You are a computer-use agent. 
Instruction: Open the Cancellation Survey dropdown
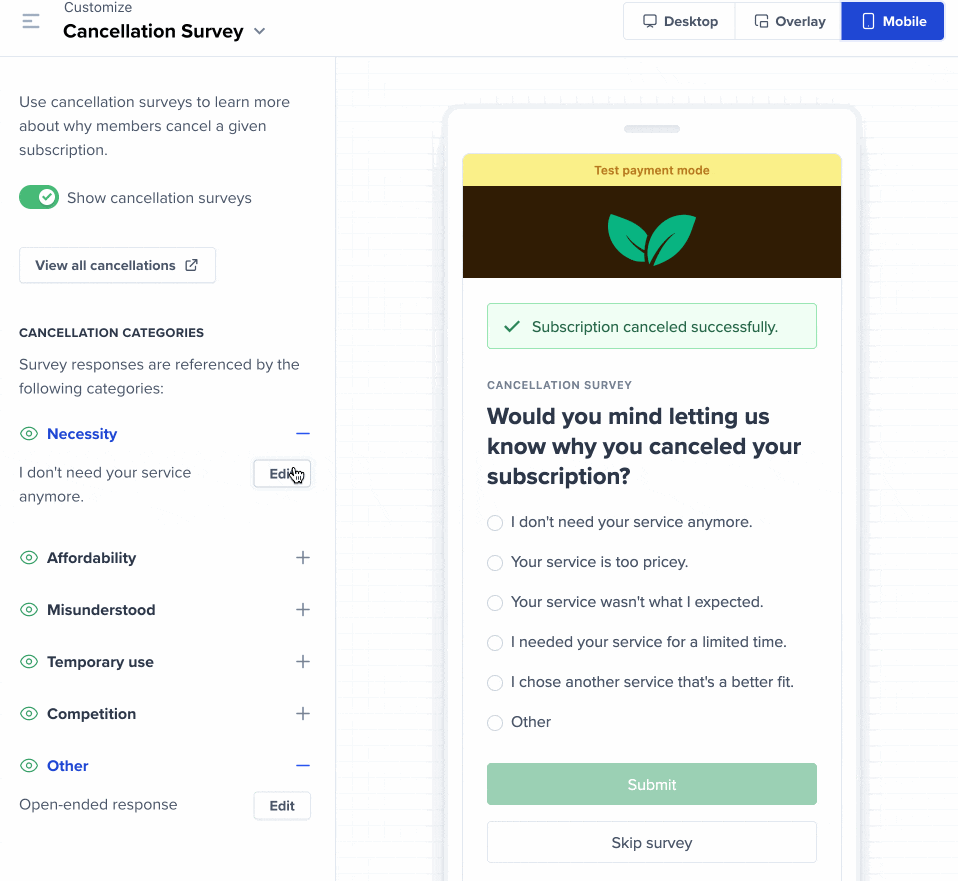click(260, 31)
